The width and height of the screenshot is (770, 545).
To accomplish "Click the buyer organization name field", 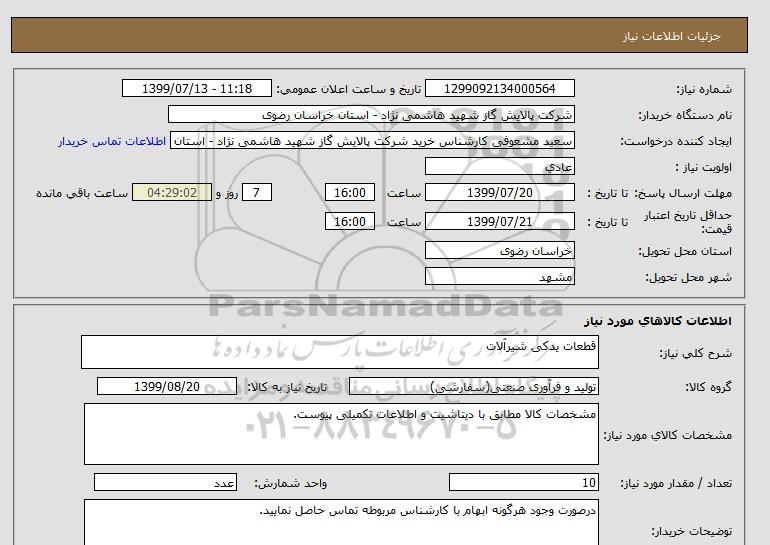I will [x=372, y=116].
